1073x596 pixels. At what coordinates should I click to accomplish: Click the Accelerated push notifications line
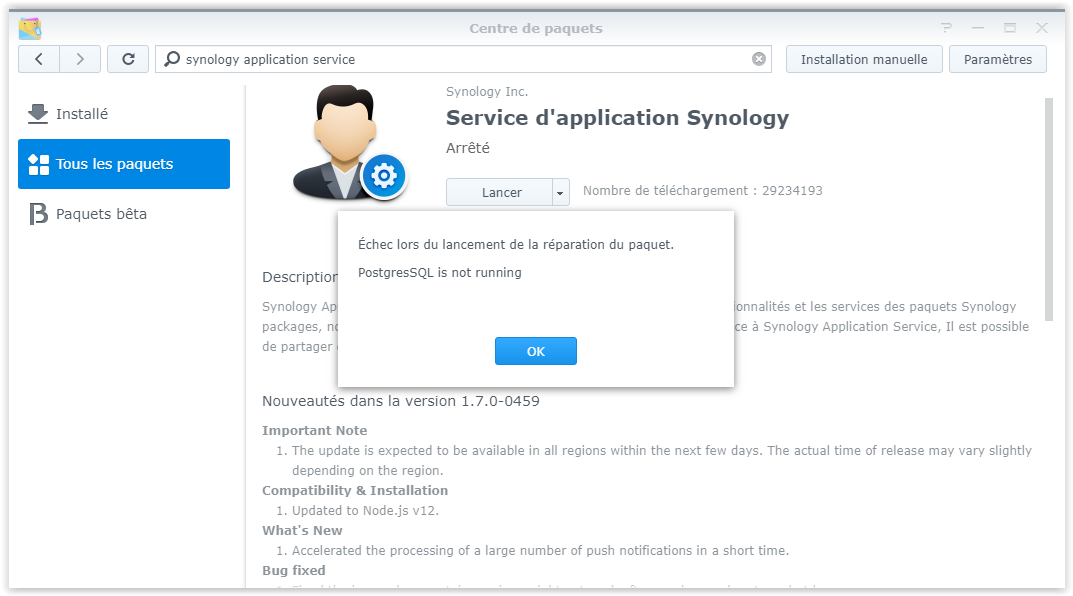click(x=541, y=550)
